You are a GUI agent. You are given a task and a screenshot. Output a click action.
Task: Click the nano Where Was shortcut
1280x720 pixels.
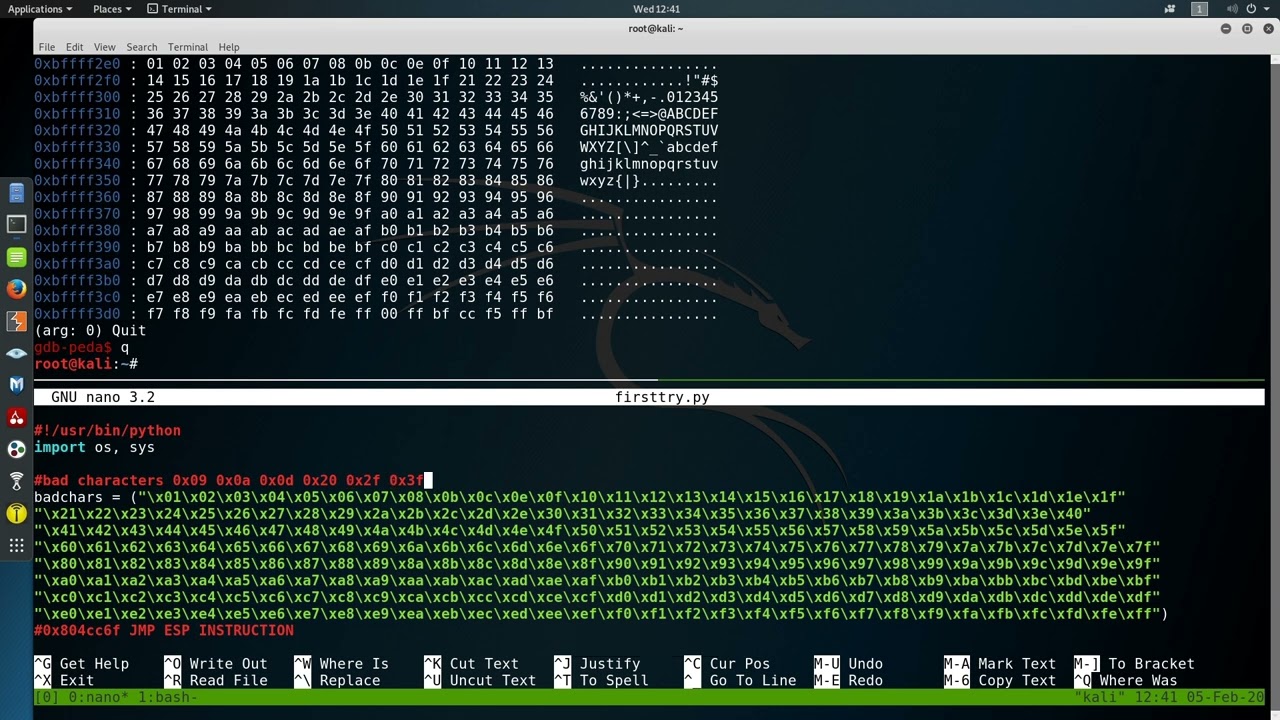click(1125, 681)
